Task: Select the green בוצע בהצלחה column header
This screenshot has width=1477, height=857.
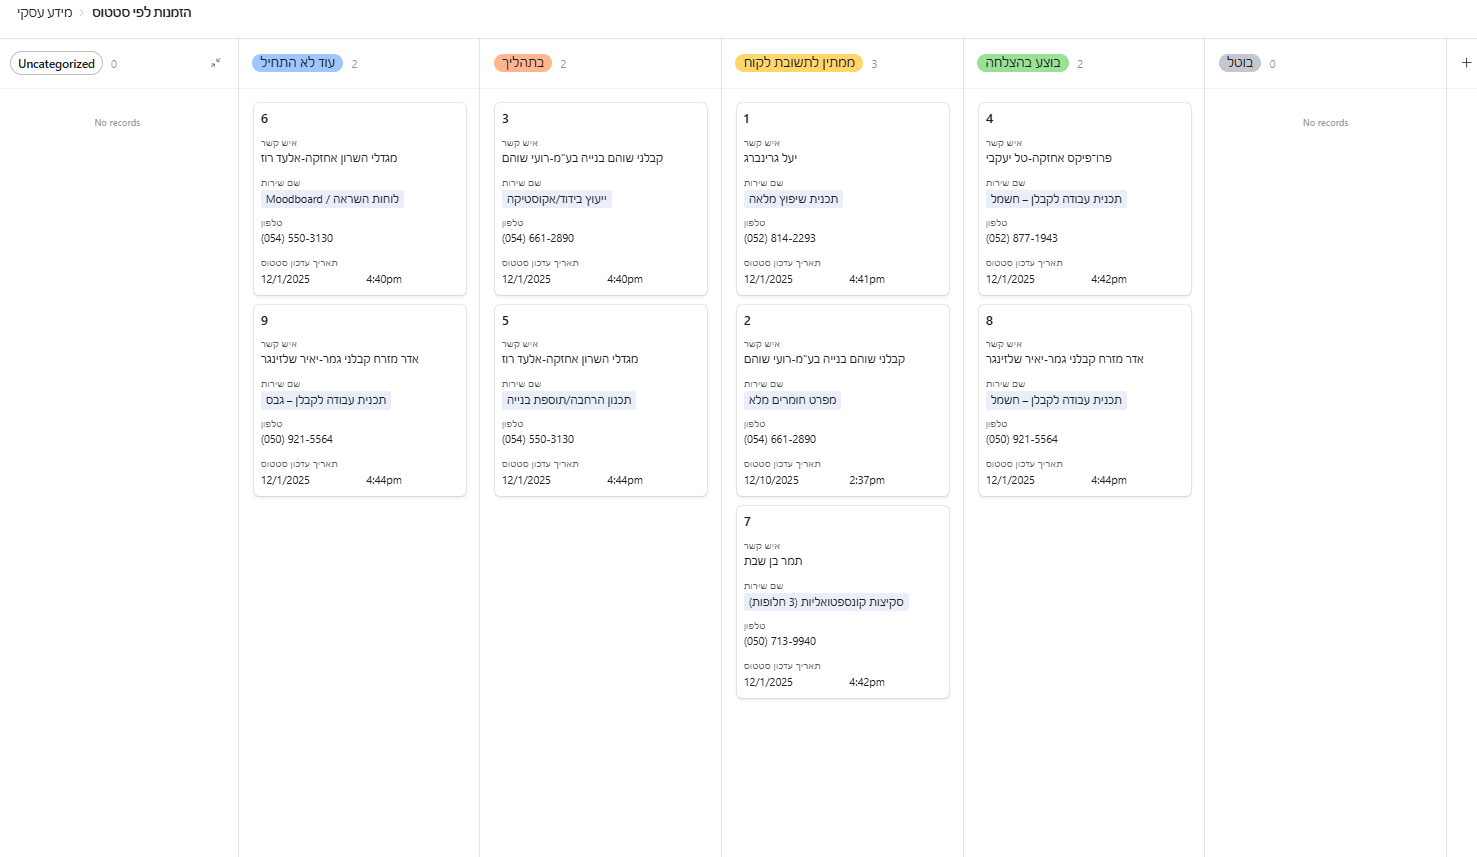Action: coord(1022,63)
